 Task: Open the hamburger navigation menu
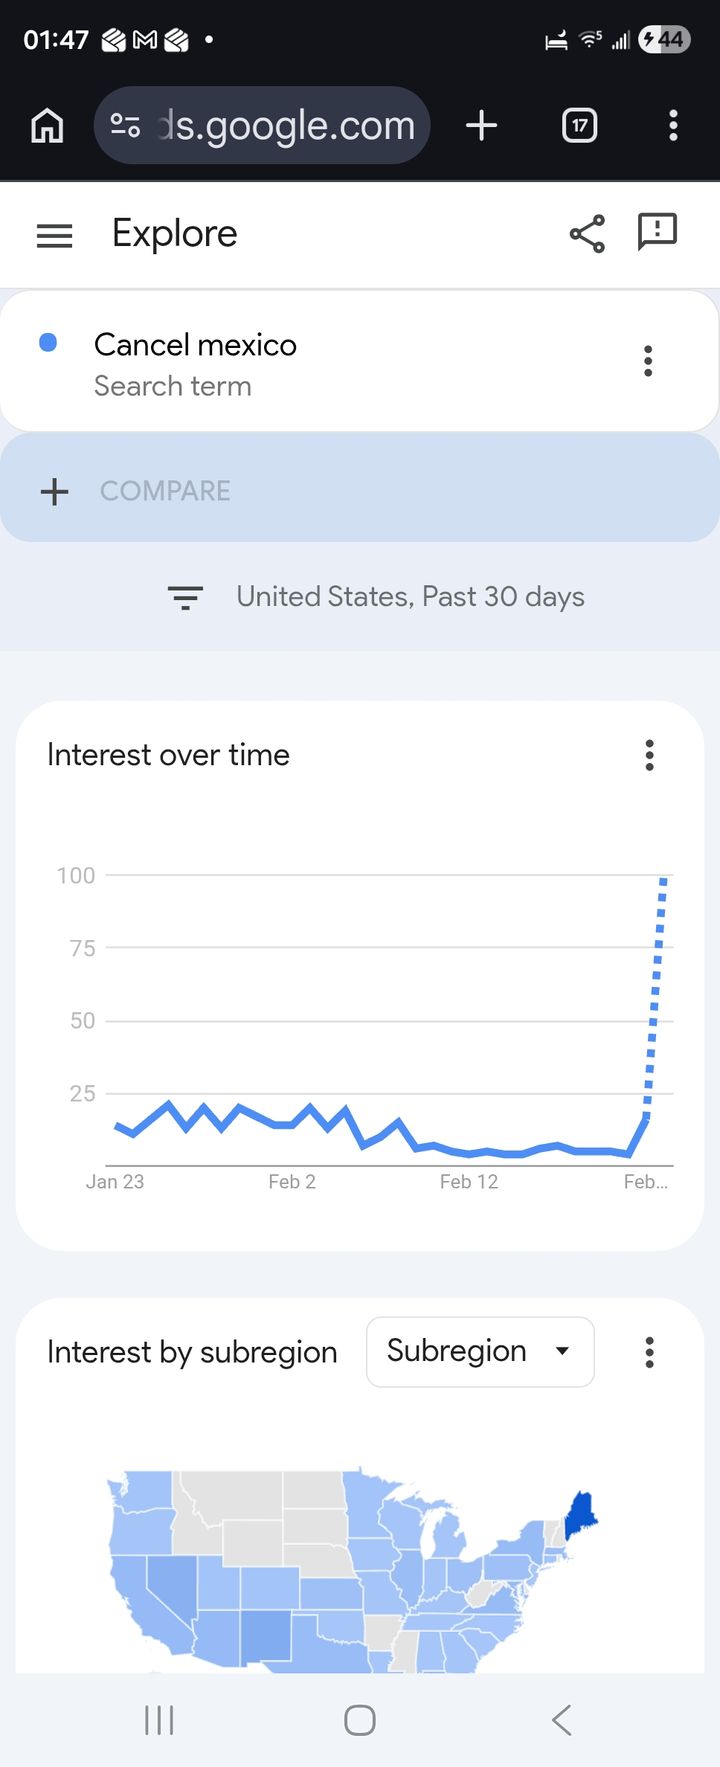coord(54,235)
